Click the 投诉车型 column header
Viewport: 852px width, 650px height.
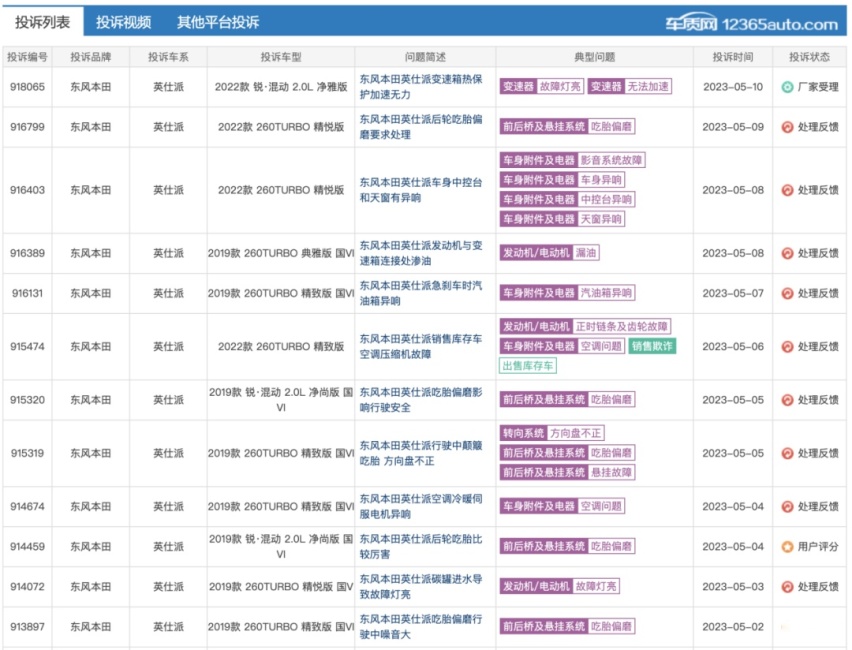click(x=281, y=57)
